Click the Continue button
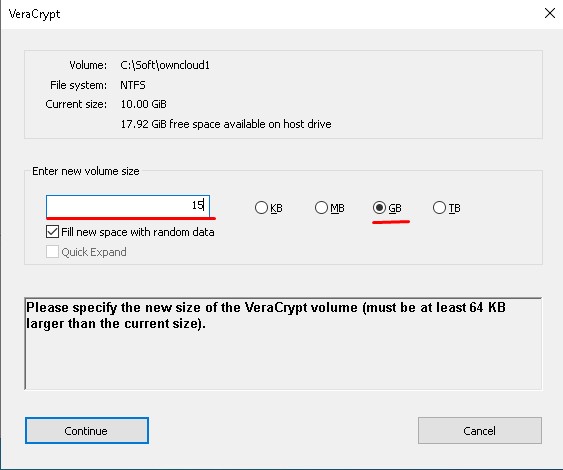 87,431
